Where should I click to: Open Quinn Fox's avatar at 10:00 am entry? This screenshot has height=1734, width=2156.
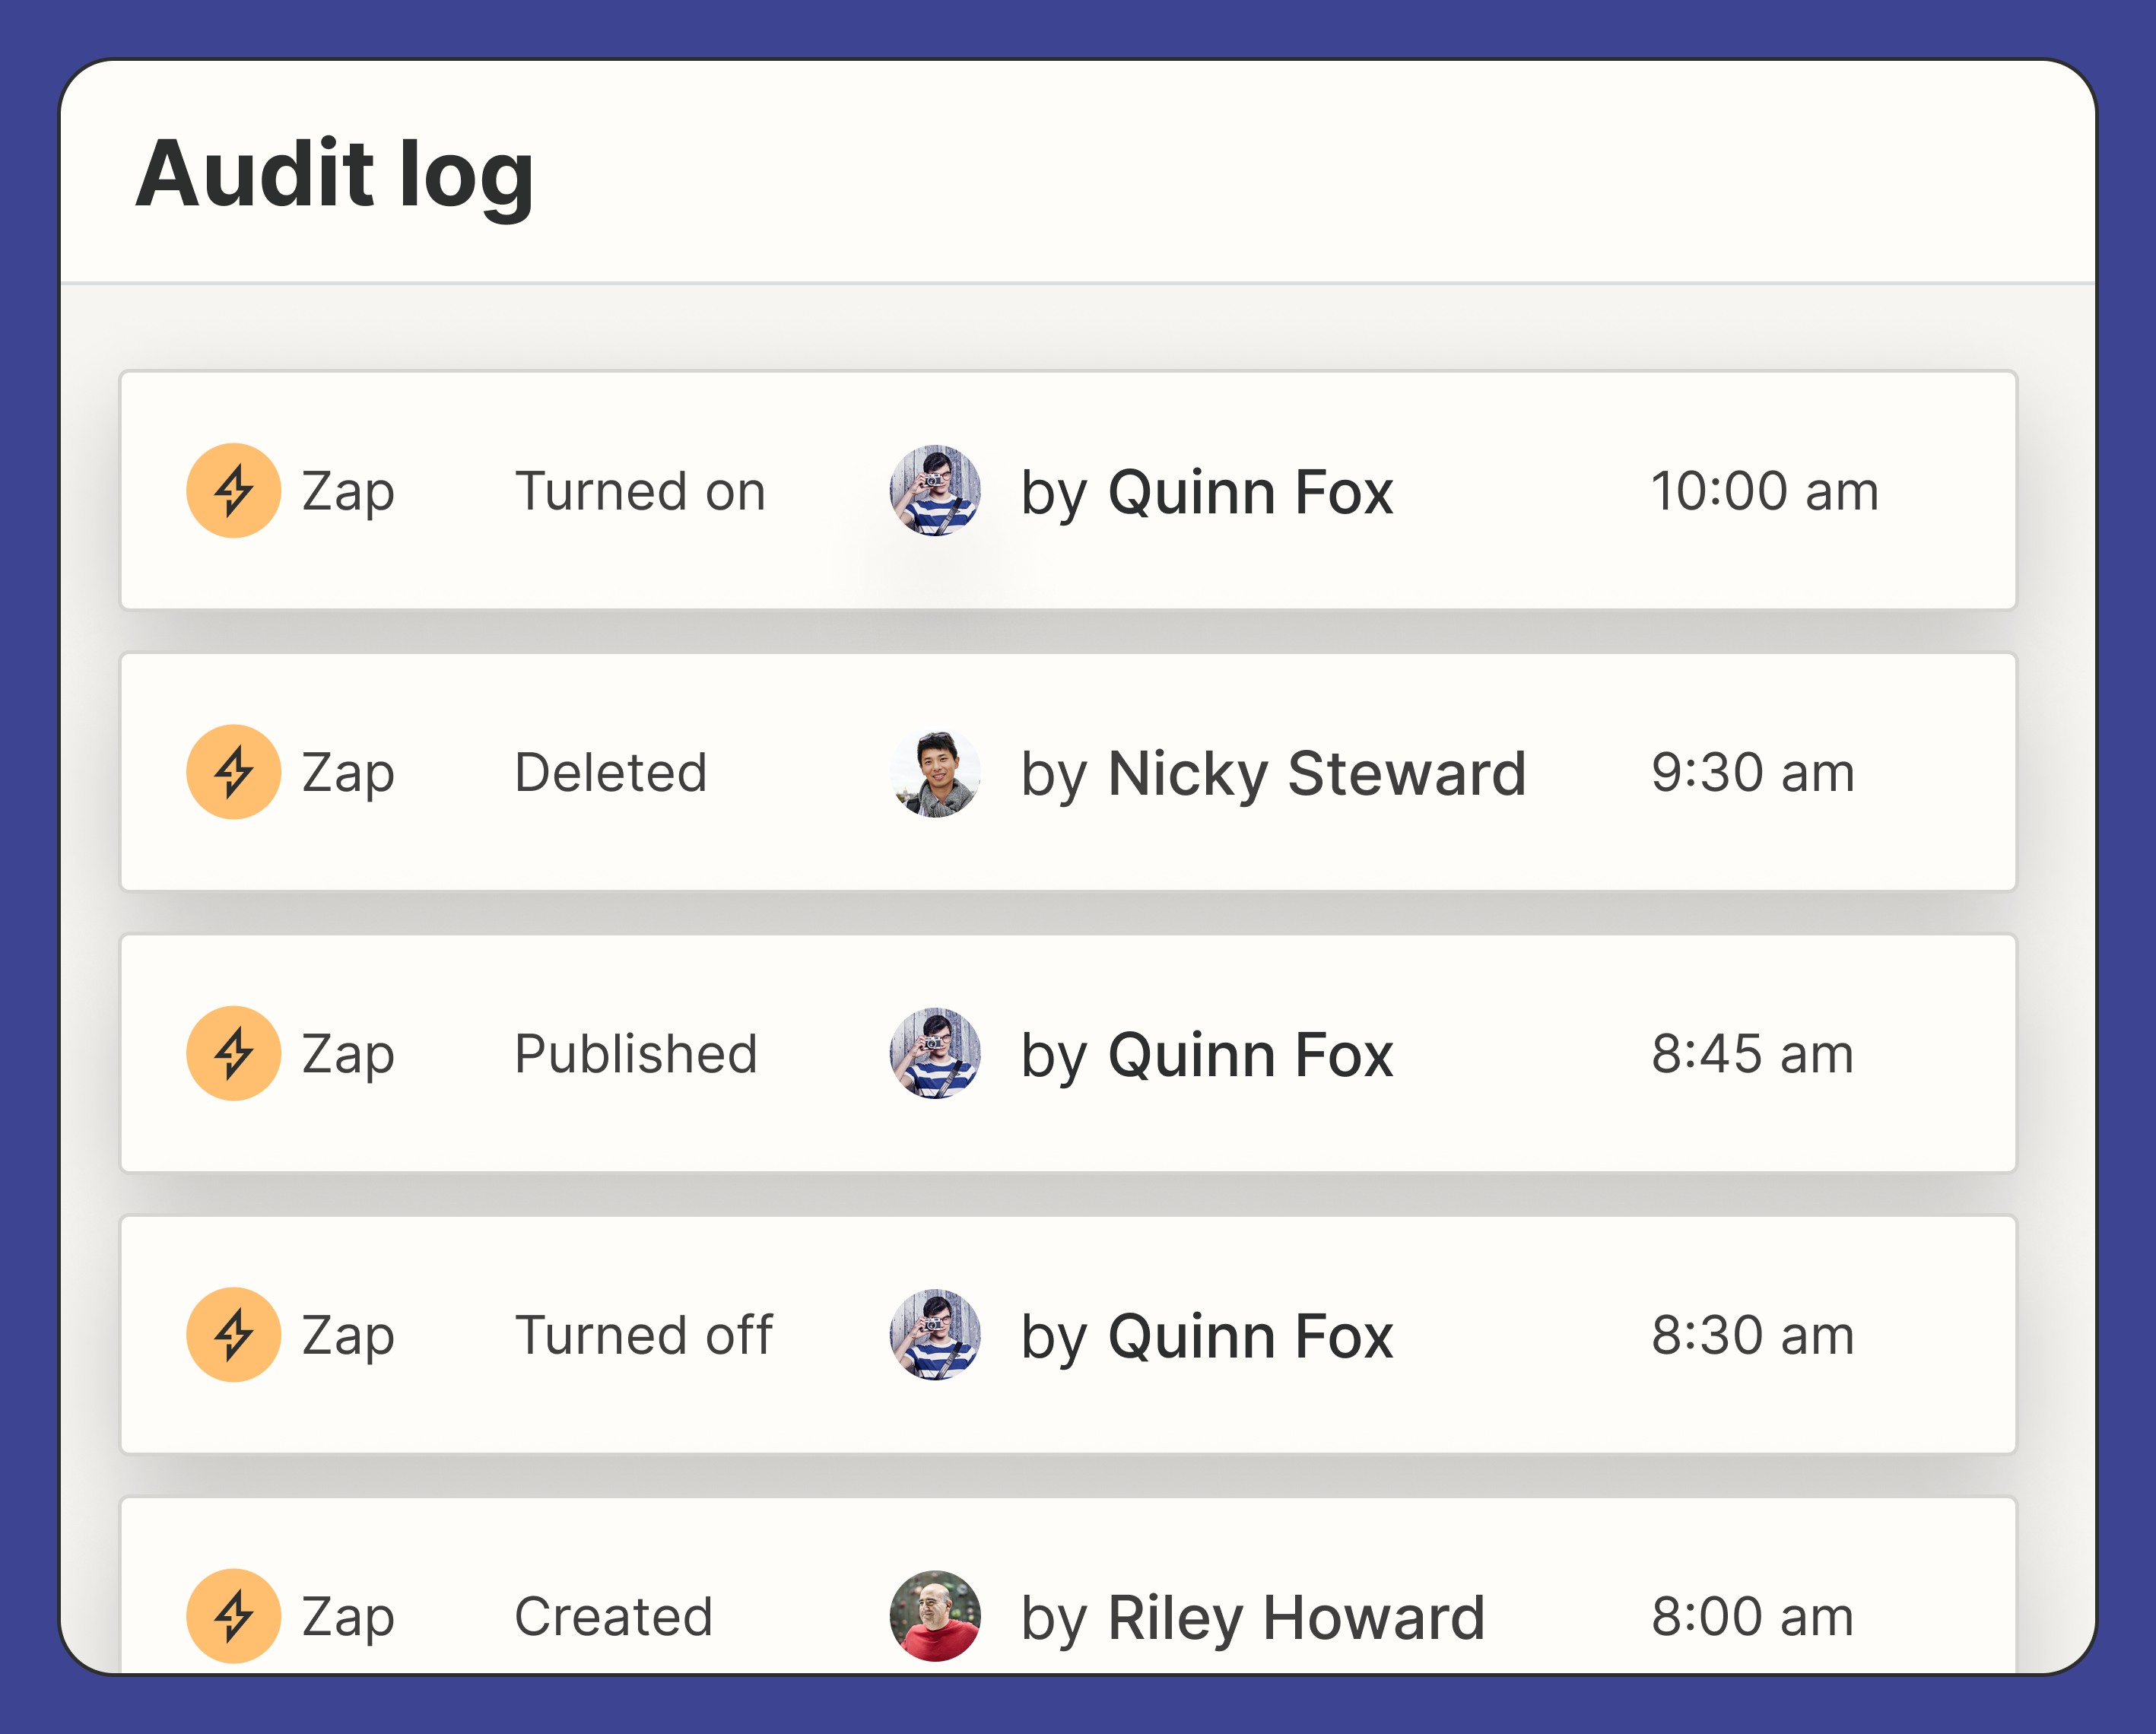pos(935,490)
